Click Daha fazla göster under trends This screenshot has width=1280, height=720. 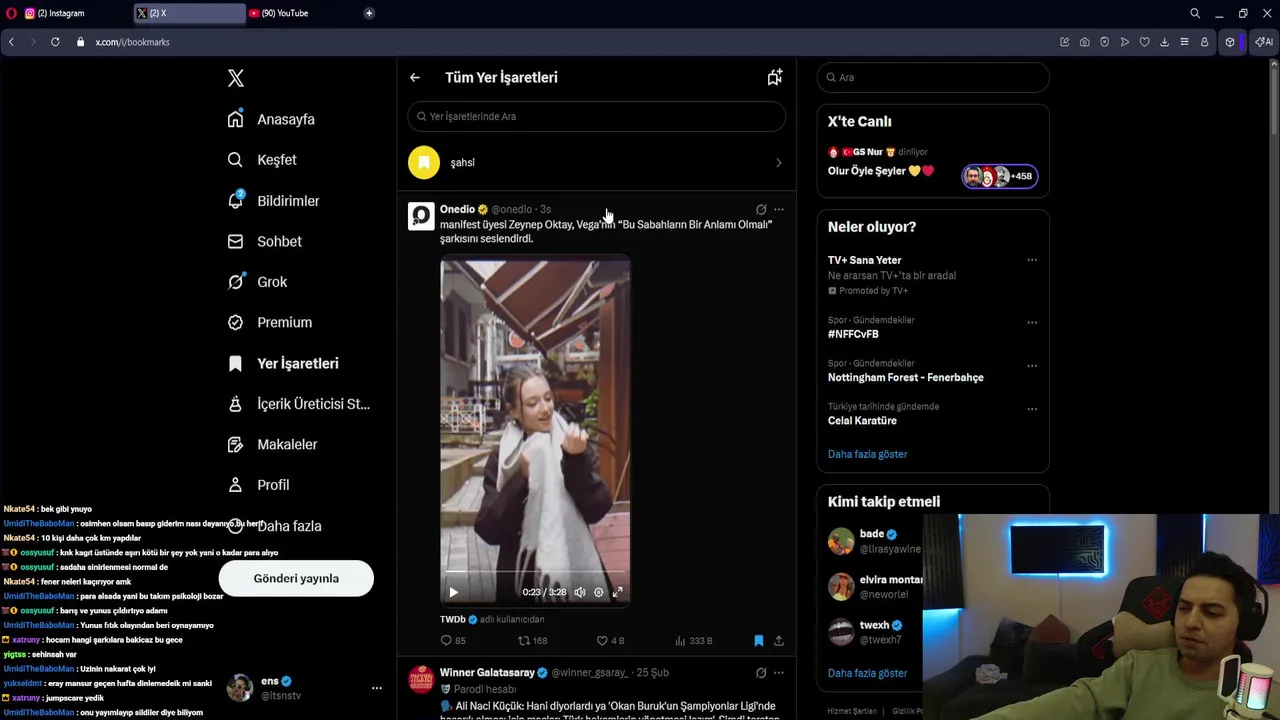coord(867,454)
